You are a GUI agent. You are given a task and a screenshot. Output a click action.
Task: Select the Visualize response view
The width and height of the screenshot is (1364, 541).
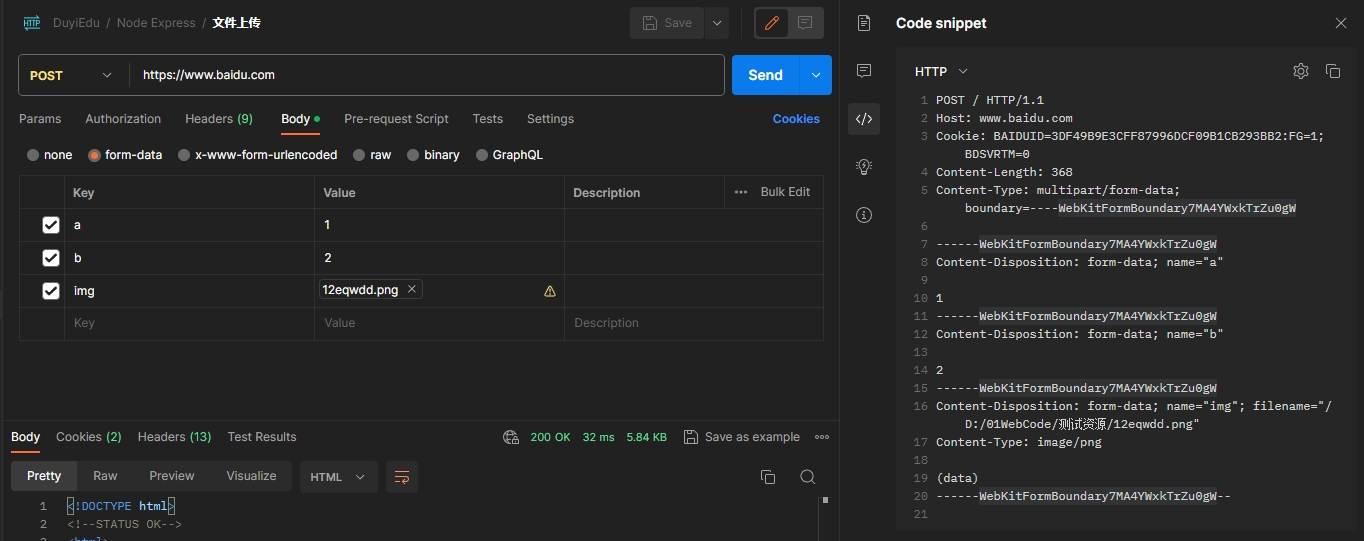pyautogui.click(x=251, y=476)
